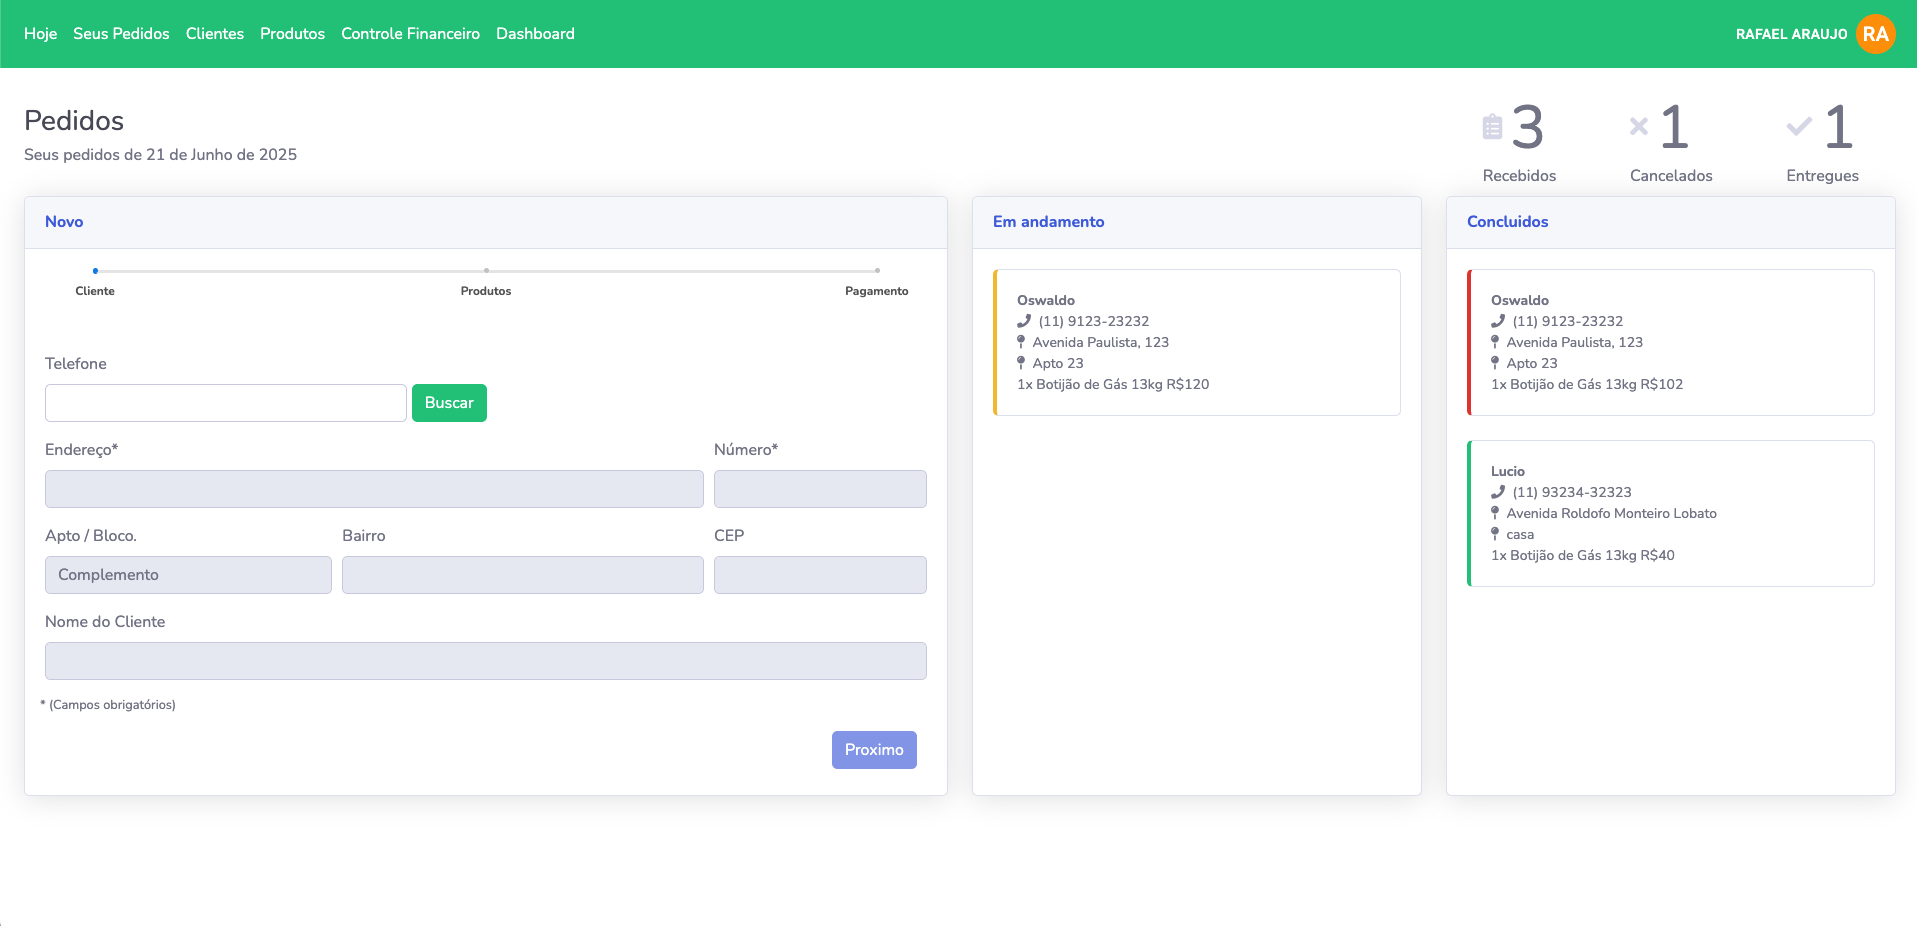
Task: Jump to the Pagamento step marker
Action: [877, 271]
